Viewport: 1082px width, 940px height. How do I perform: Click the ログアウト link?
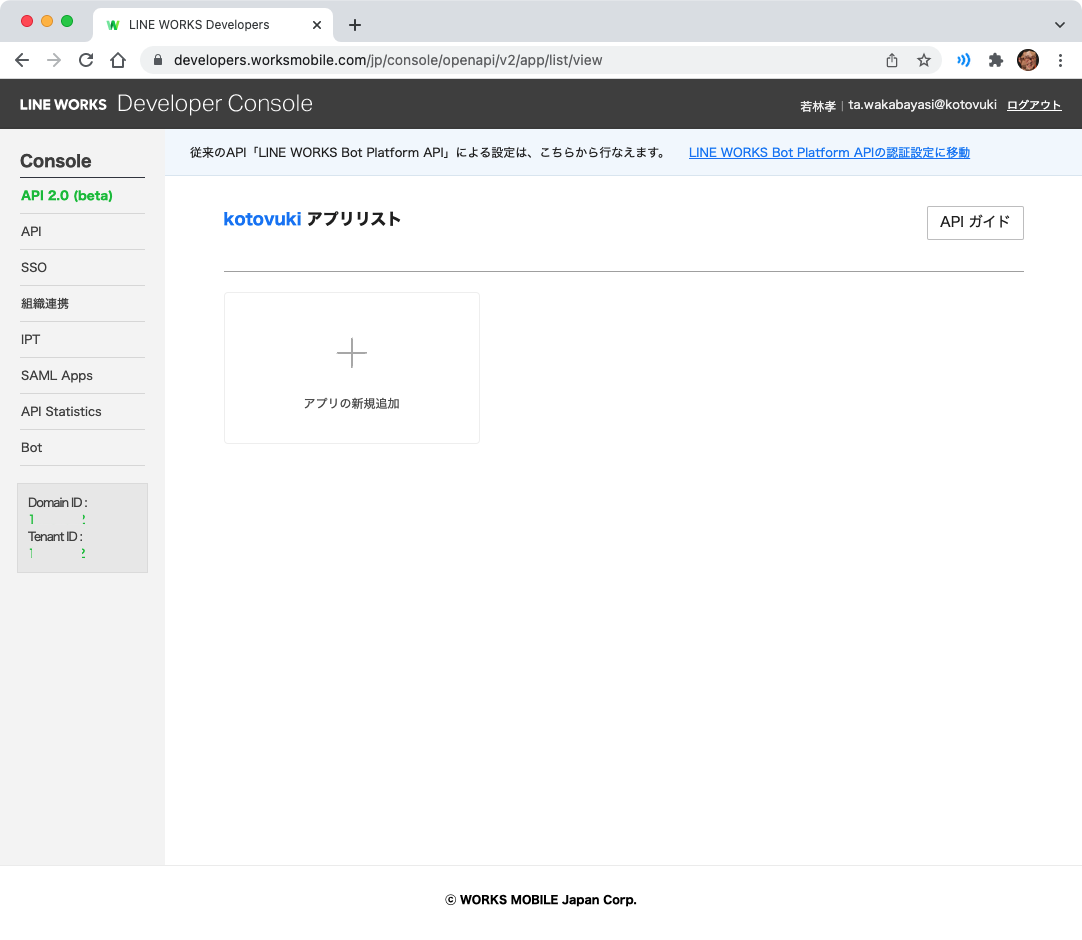coord(1034,105)
